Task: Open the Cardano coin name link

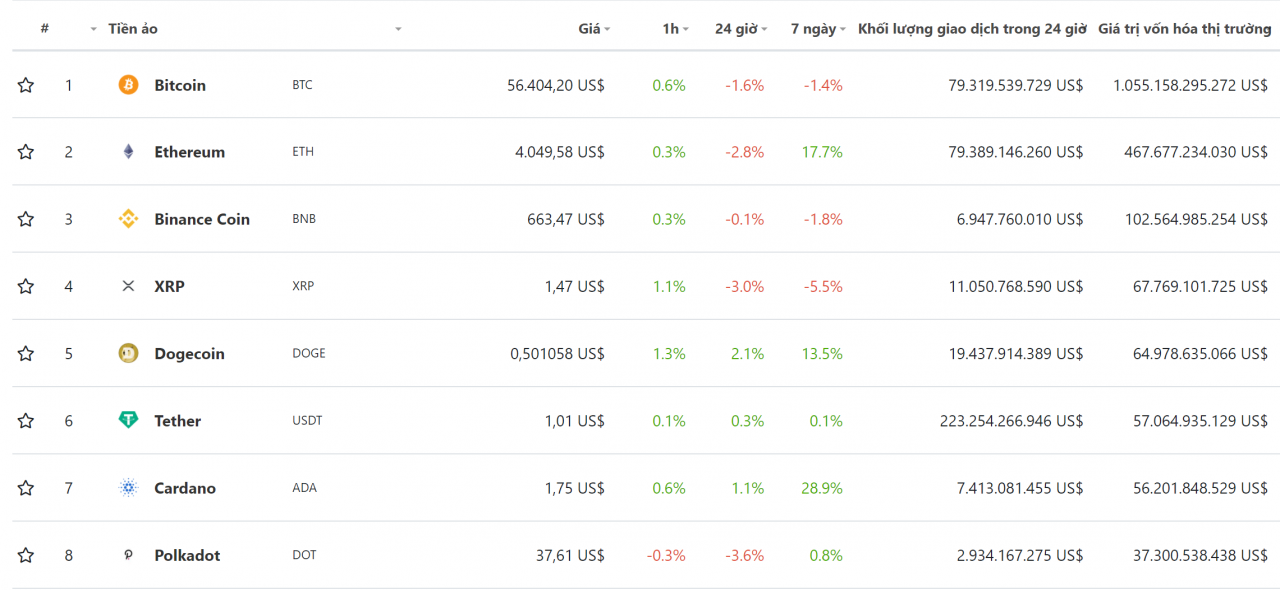Action: point(185,488)
